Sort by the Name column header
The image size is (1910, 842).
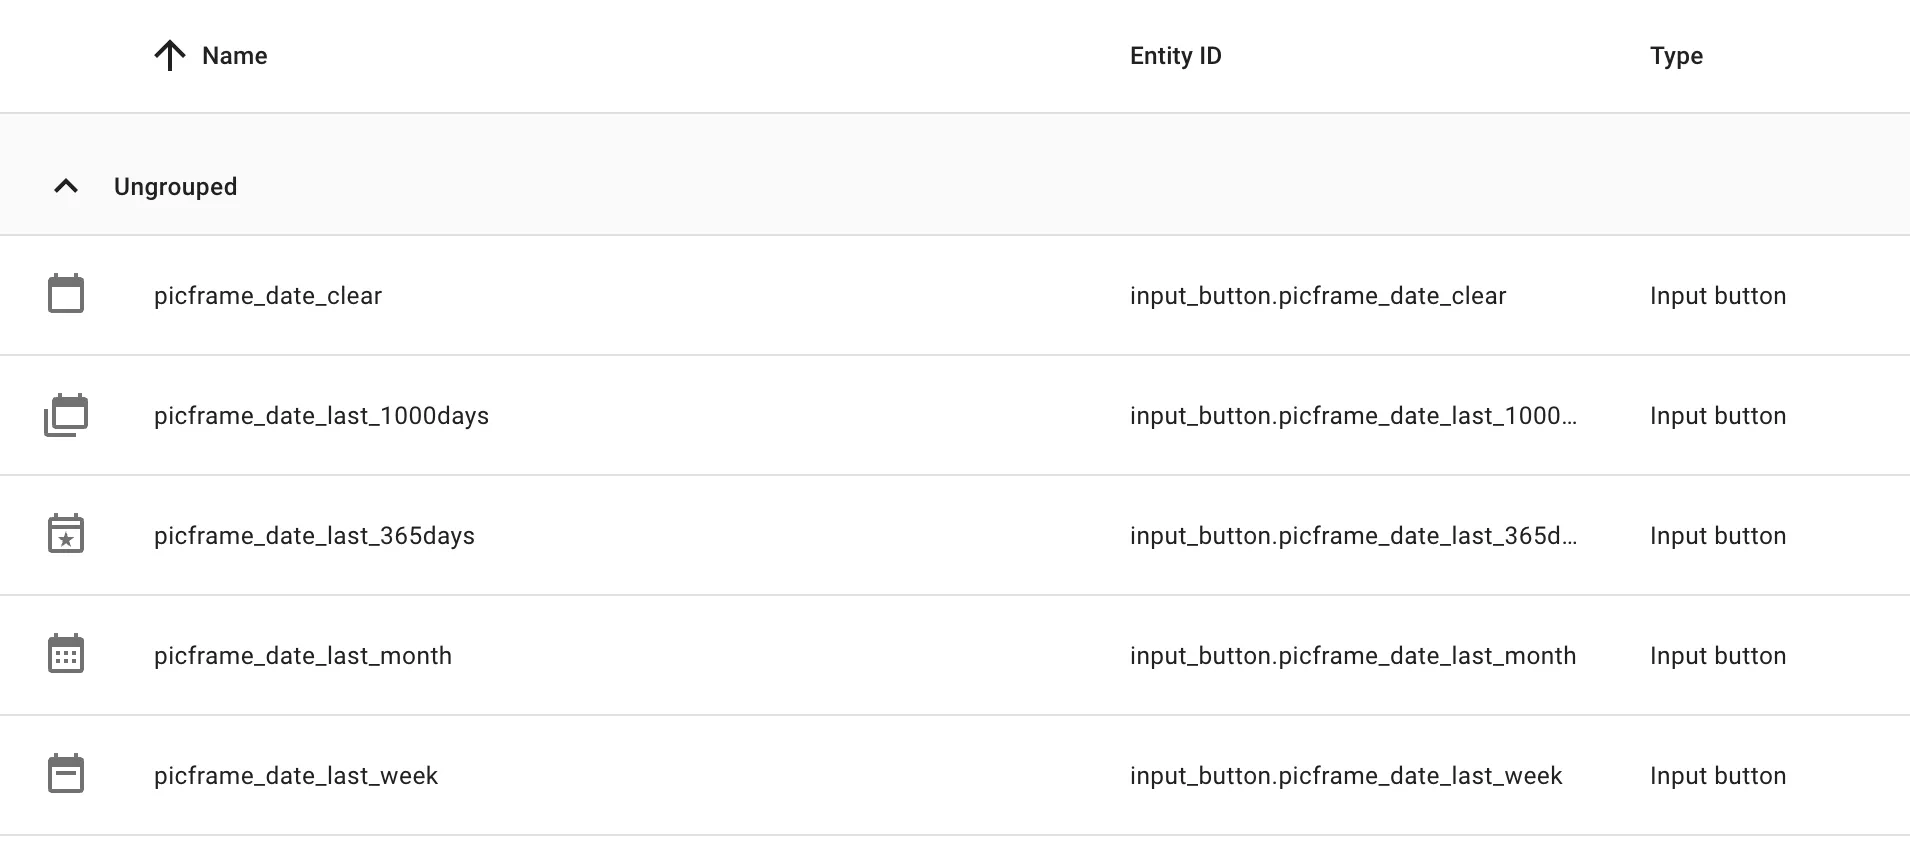[234, 56]
